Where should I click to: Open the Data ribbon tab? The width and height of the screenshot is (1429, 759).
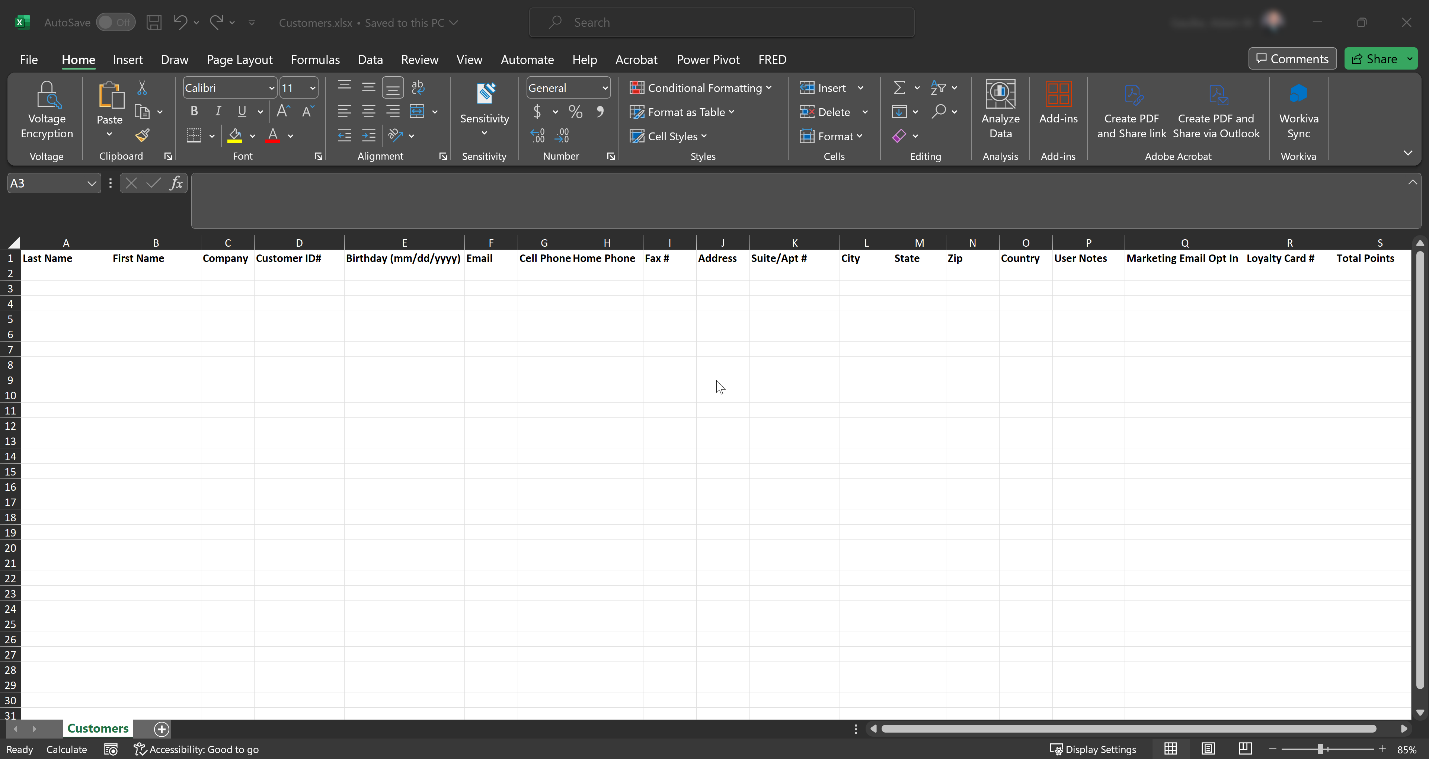(370, 60)
